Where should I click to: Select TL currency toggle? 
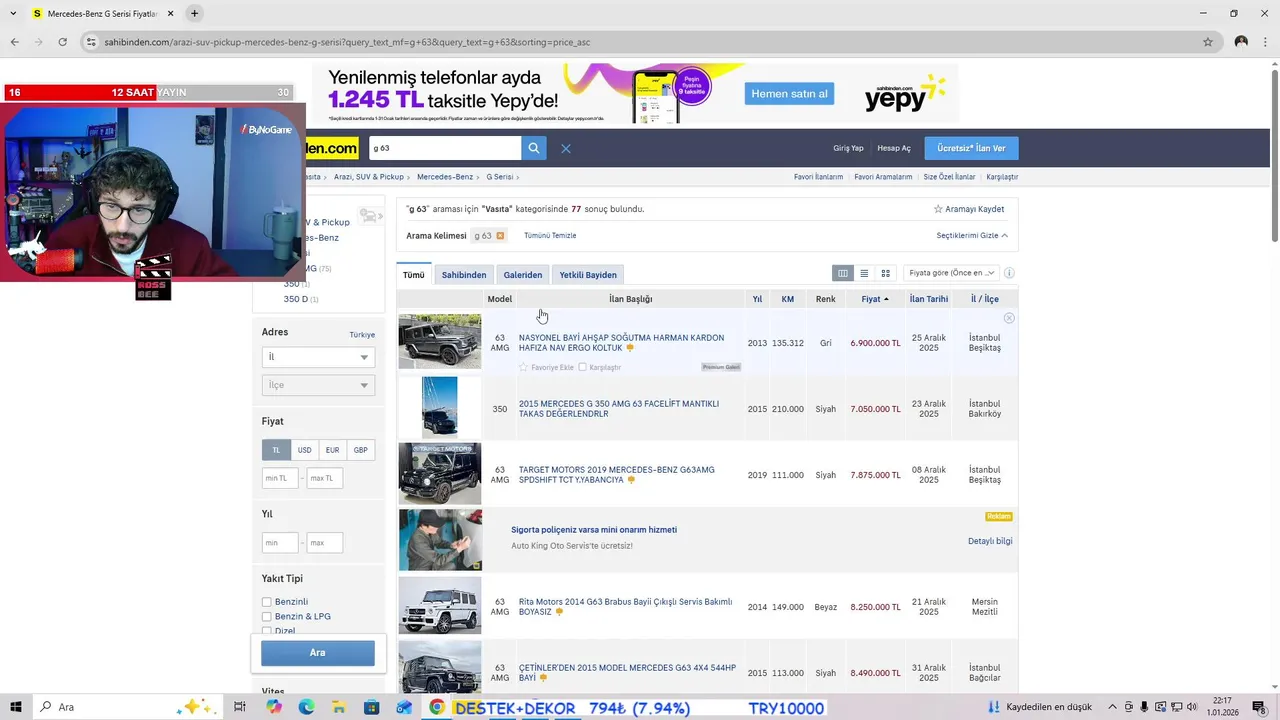(276, 450)
